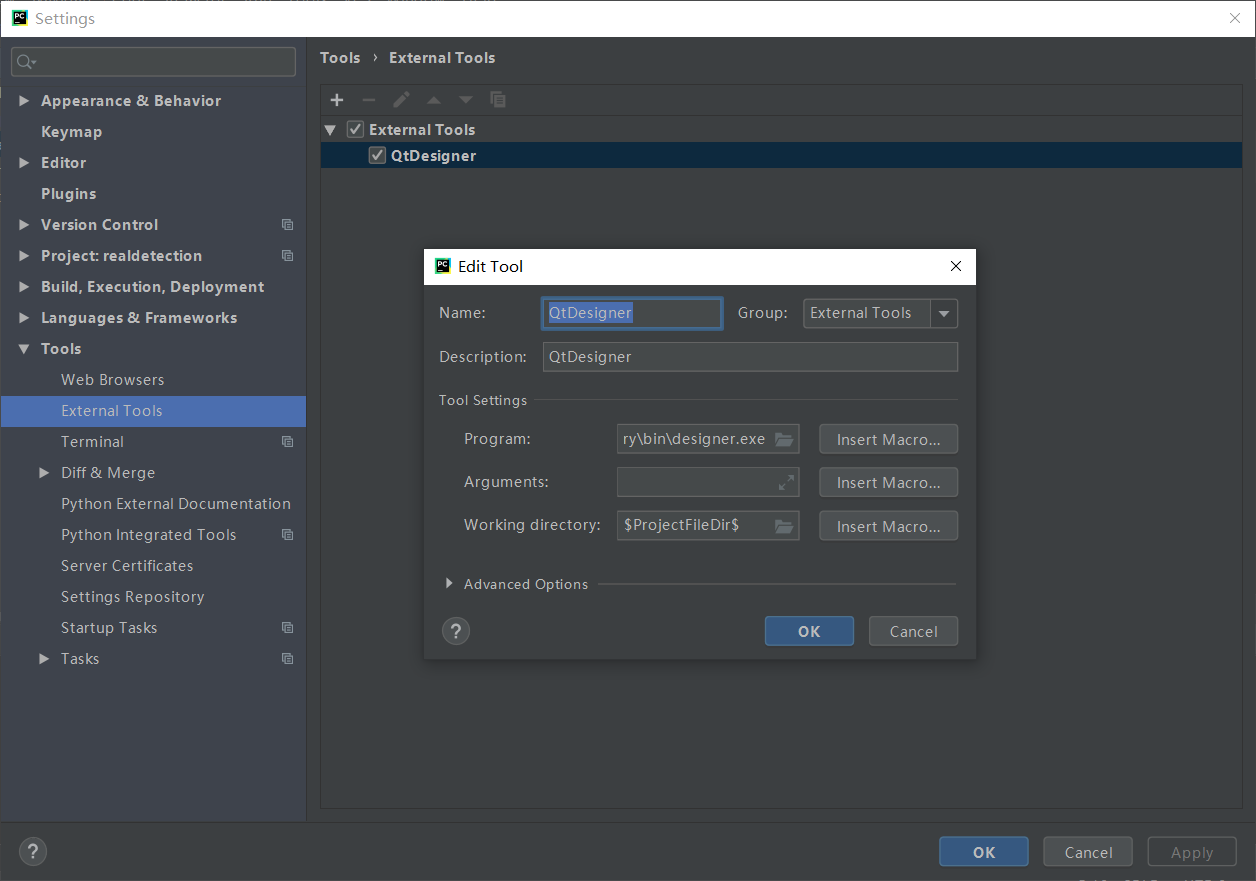Click project-level icon beside Tasks
1256x881 pixels.
(288, 659)
